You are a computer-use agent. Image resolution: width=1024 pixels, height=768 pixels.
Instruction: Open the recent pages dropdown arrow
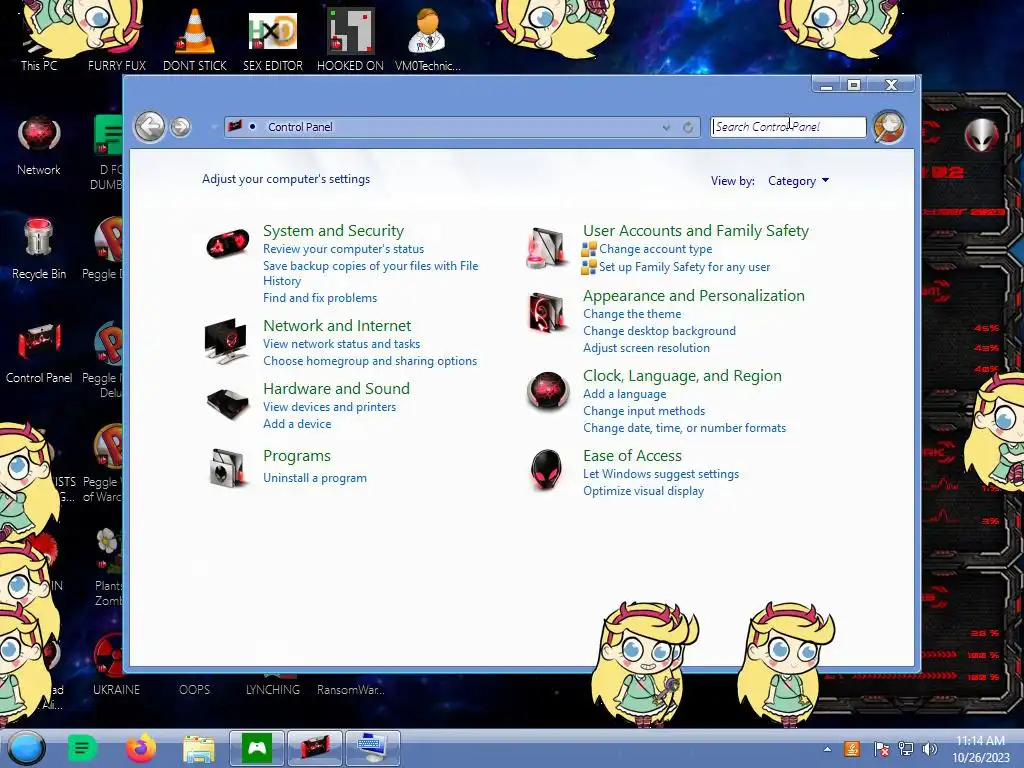[214, 127]
